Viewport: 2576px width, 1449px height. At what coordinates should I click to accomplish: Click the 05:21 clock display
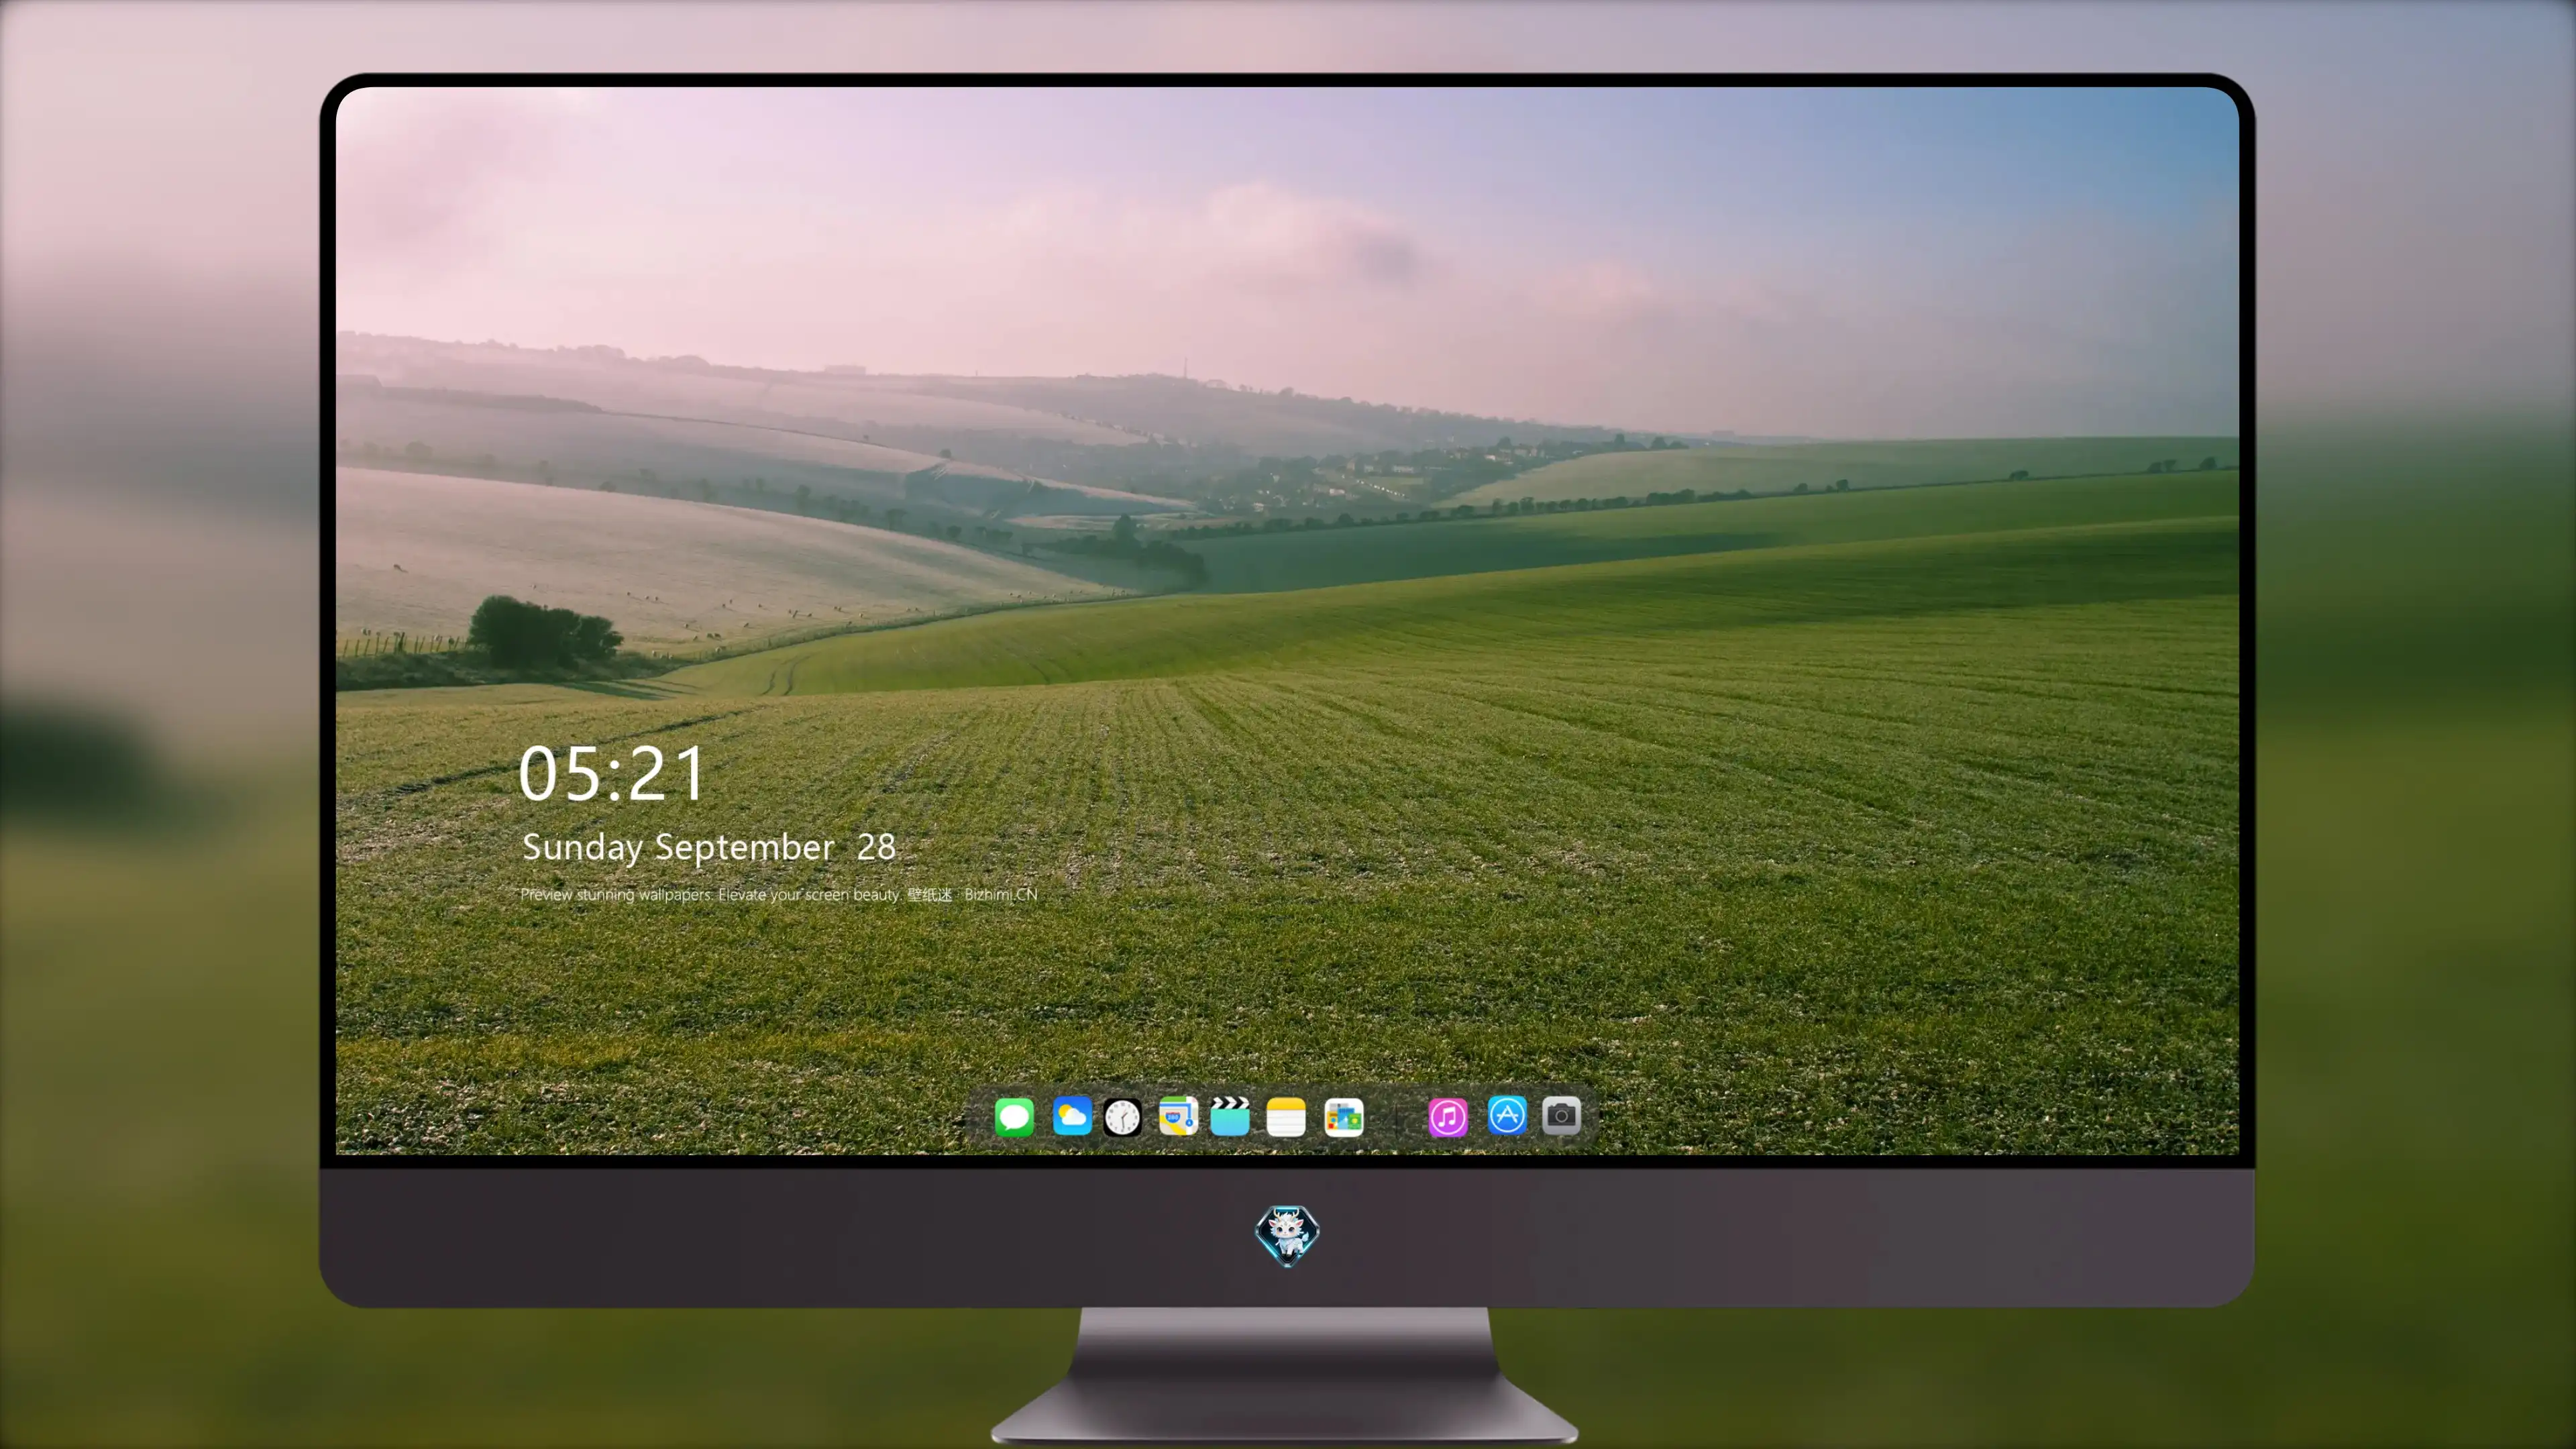pyautogui.click(x=612, y=773)
